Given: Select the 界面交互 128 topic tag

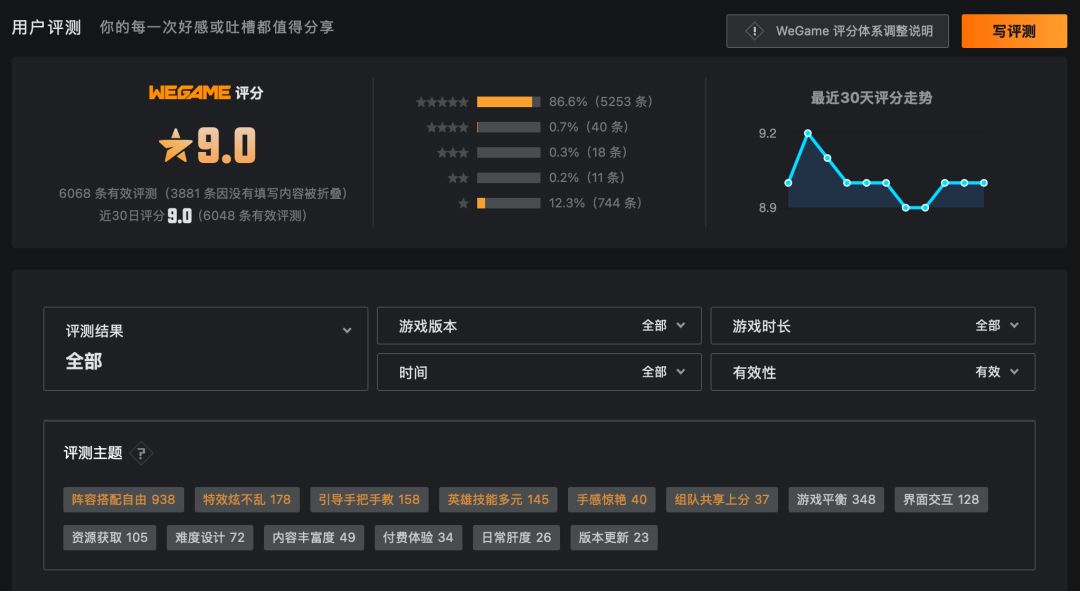Looking at the screenshot, I should coord(941,499).
